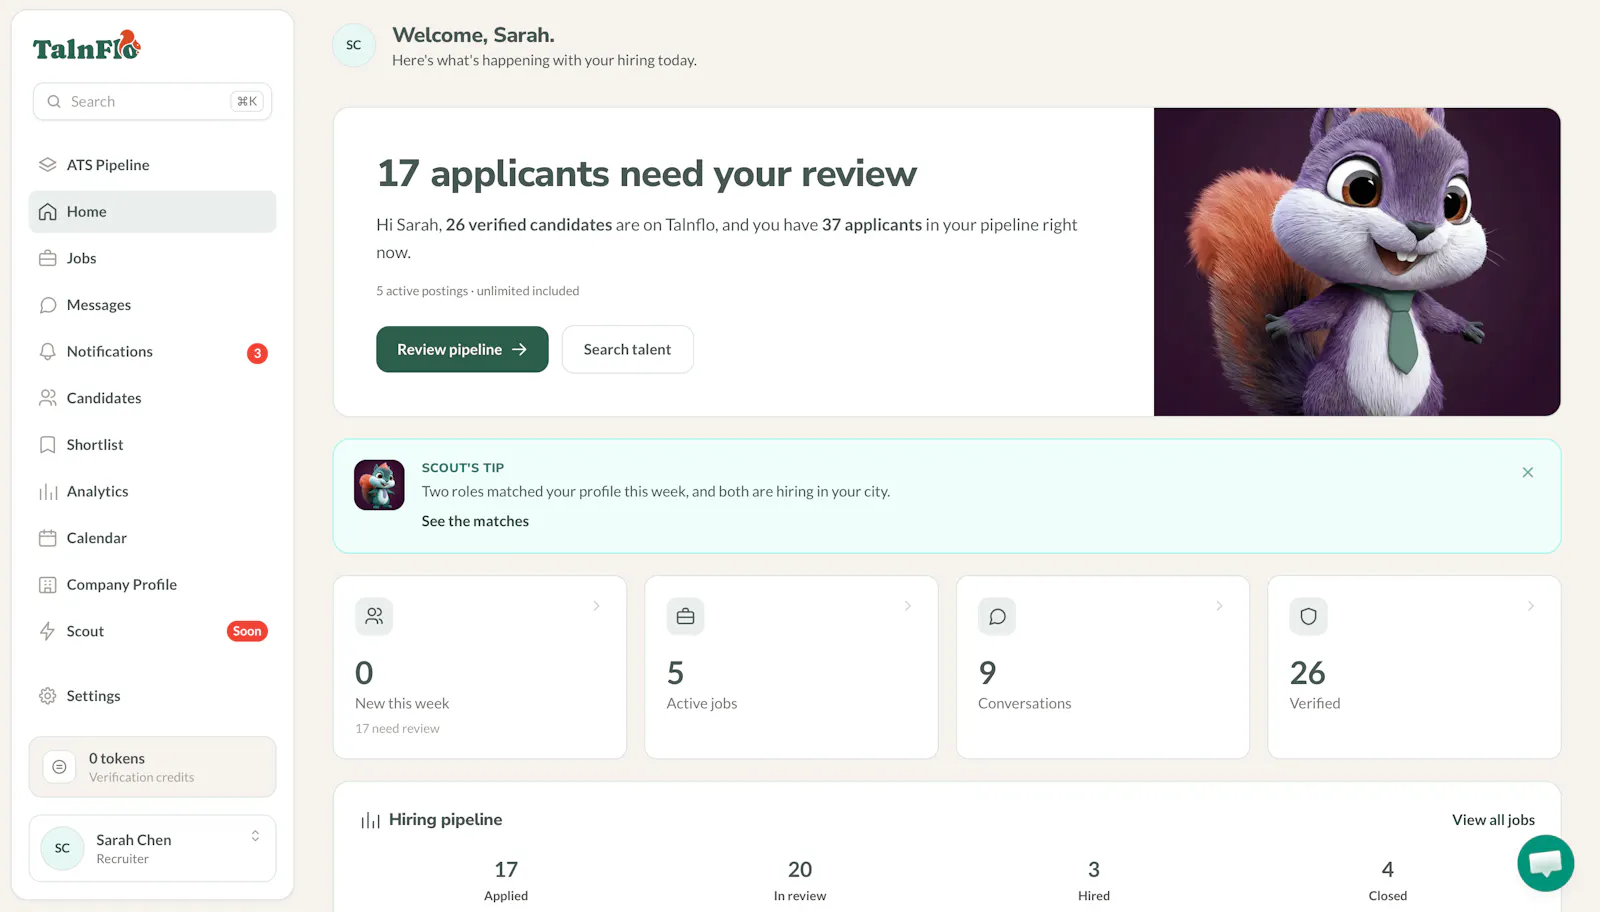Click the tokens coin icon
Screen dimensions: 1600x912
point(59,767)
